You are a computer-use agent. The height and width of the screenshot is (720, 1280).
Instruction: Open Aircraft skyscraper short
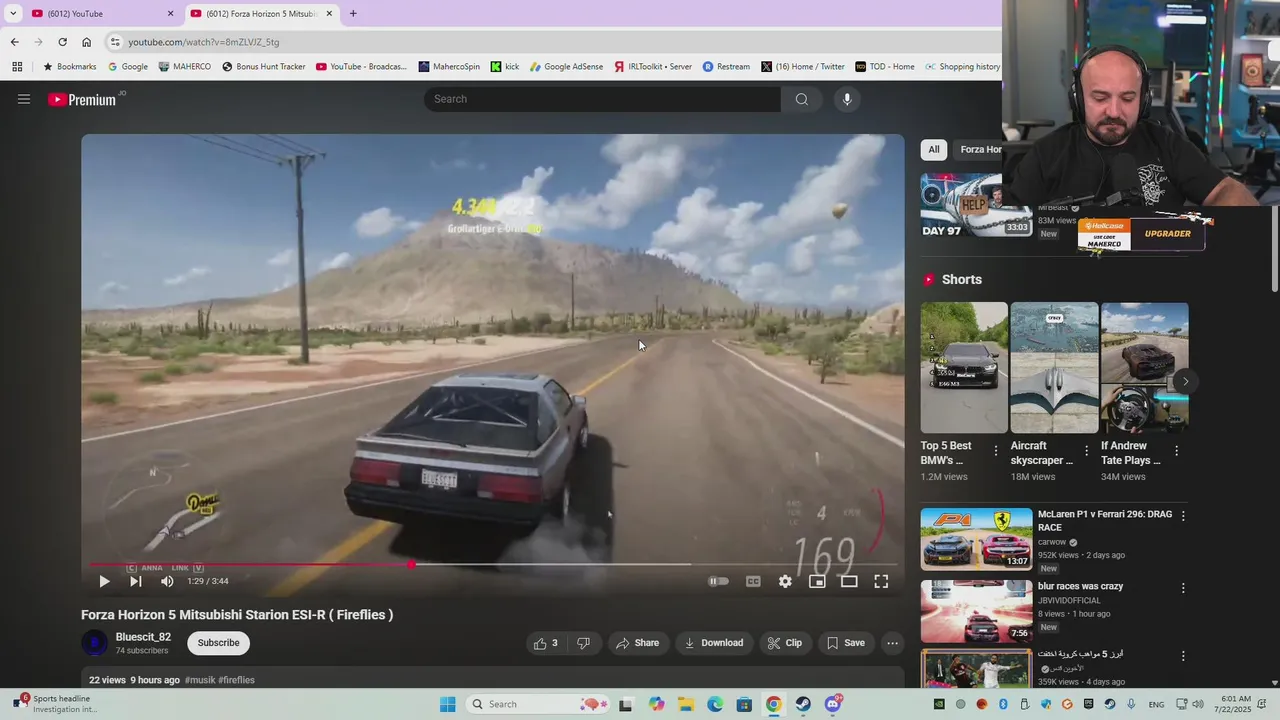1054,368
